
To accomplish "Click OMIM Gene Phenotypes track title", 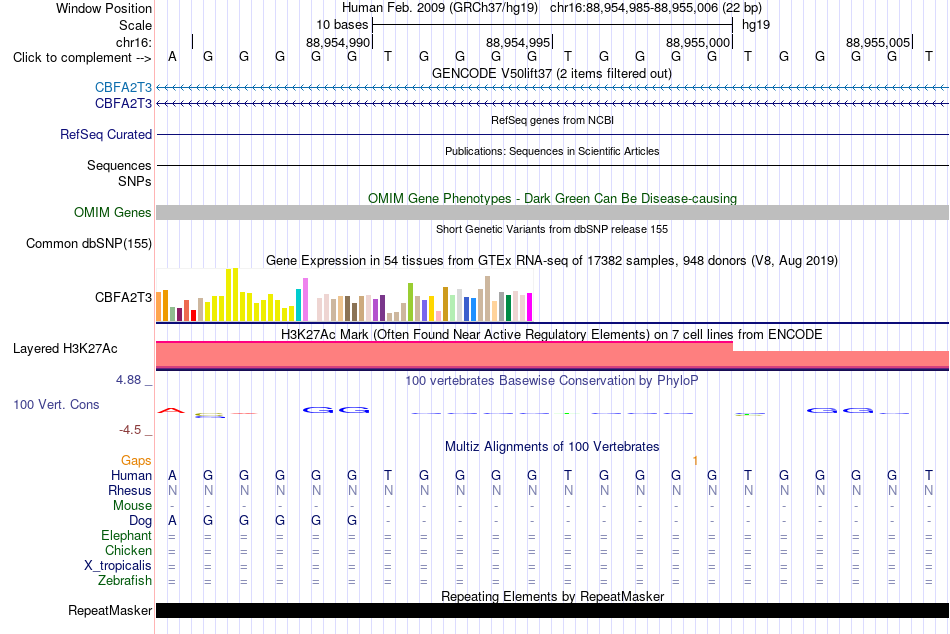I will (552, 198).
